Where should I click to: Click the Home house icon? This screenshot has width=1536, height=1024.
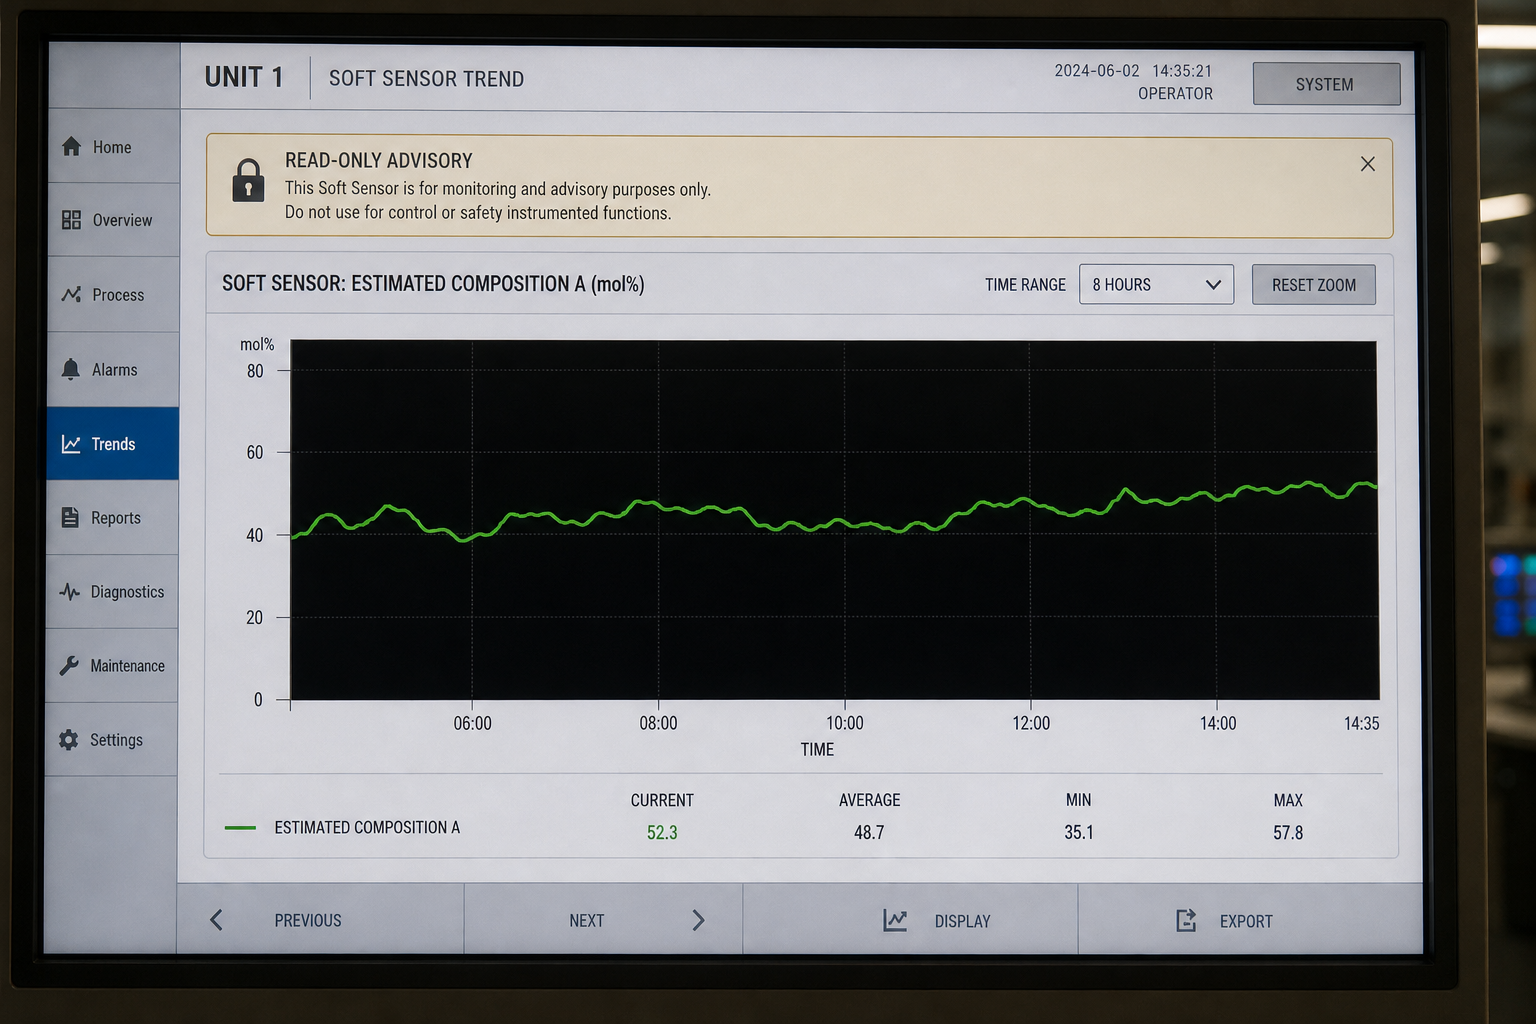(71, 147)
